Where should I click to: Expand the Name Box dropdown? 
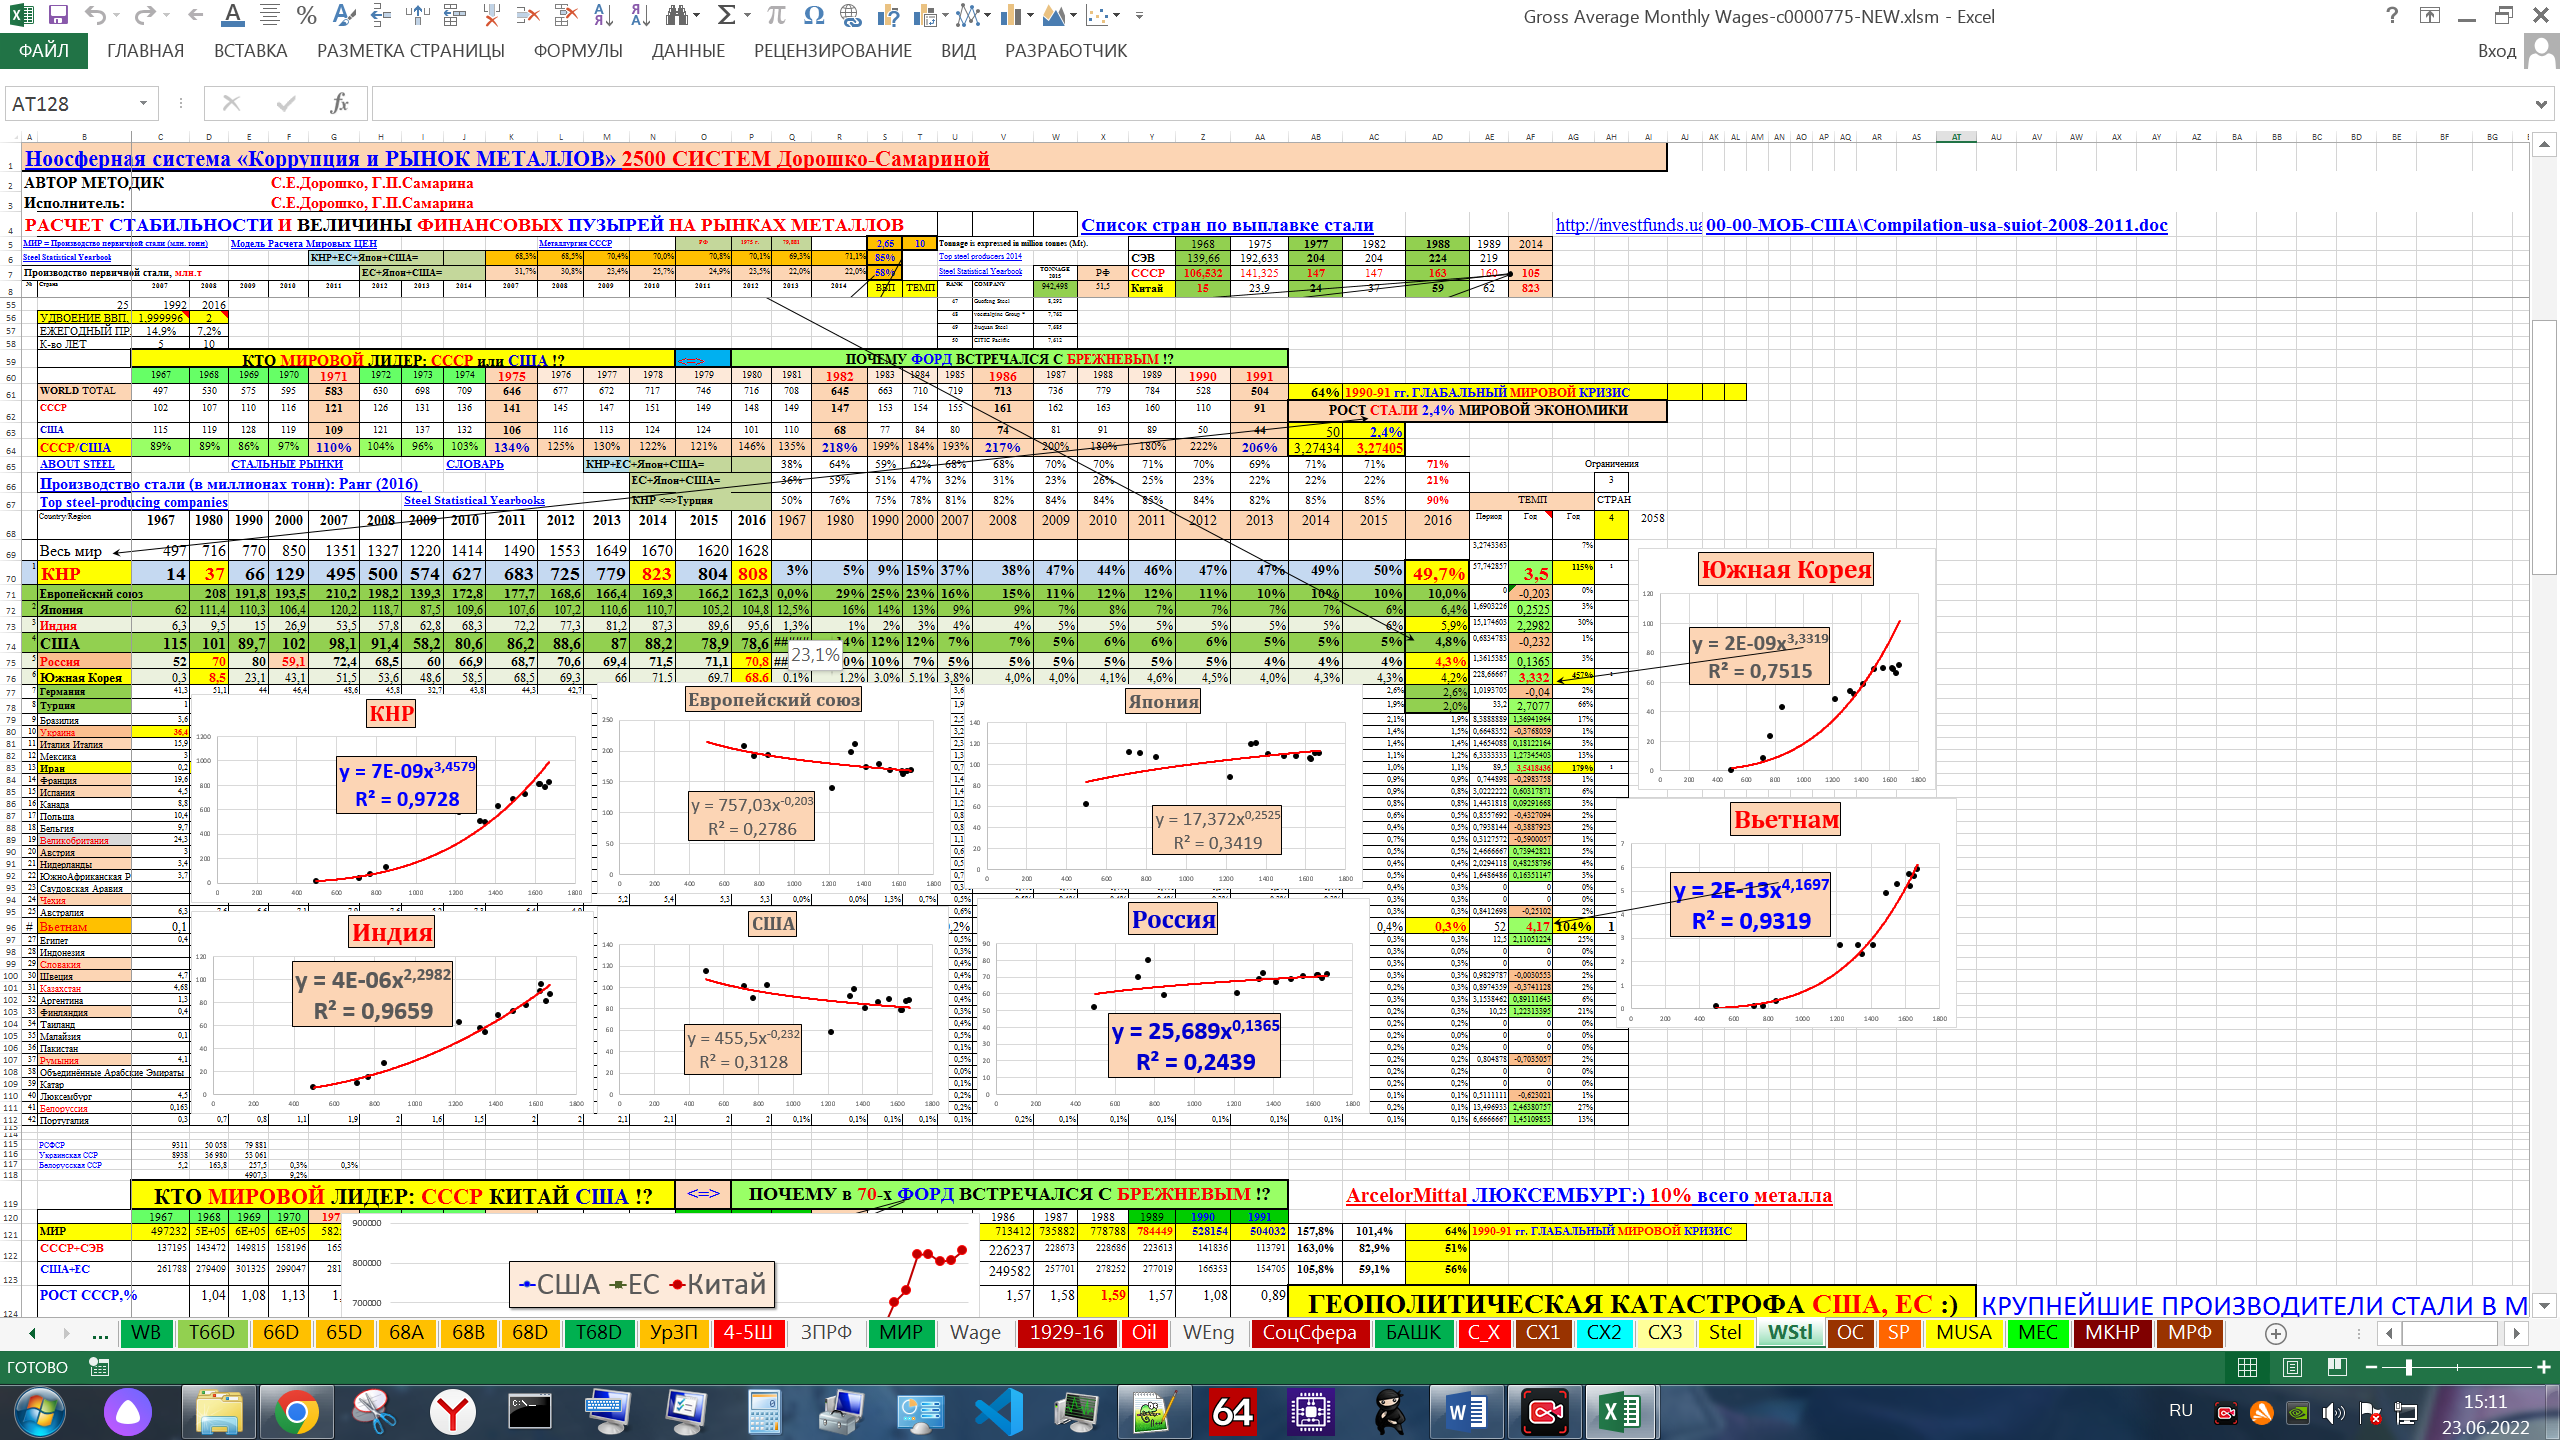143,103
